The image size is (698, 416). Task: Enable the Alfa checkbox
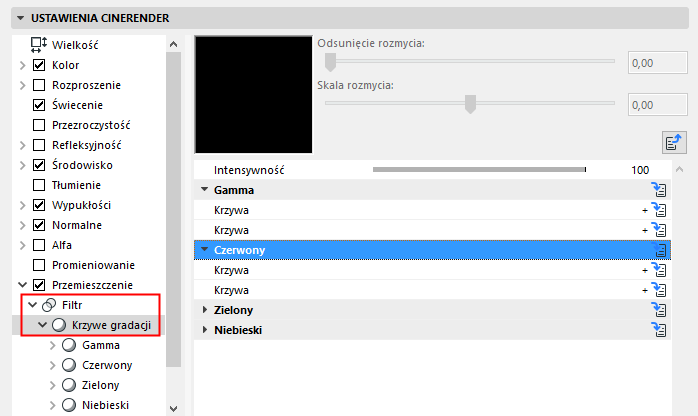[x=39, y=245]
